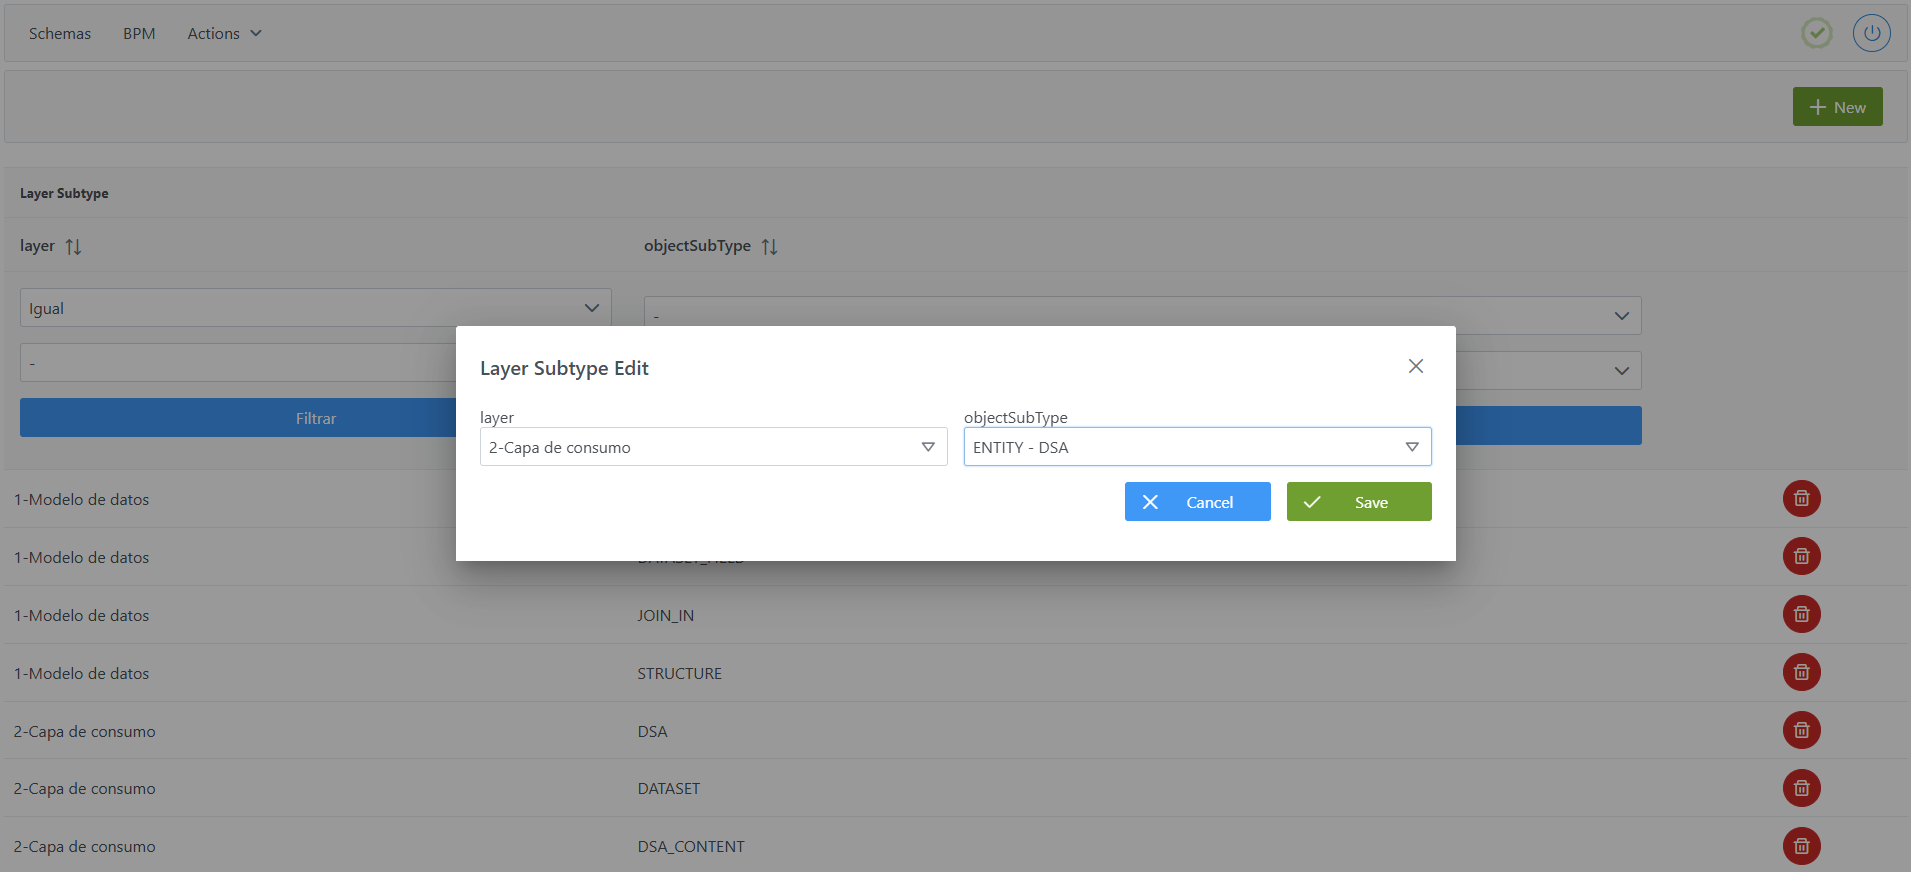Image resolution: width=1911 pixels, height=872 pixels.
Task: Delete the STRUCTURE row via its trash icon
Action: tap(1801, 672)
